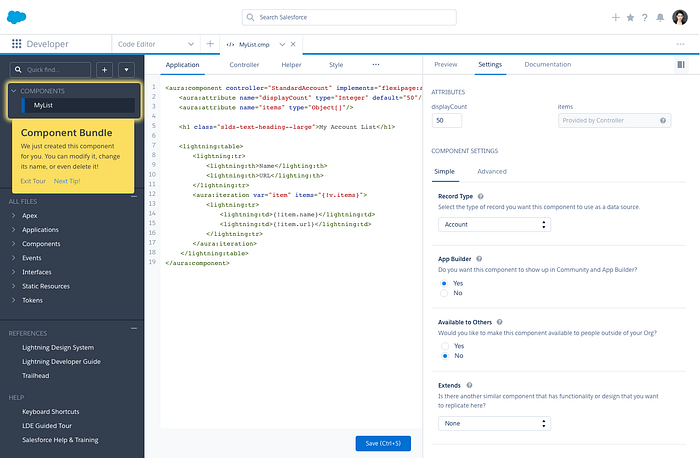The height and width of the screenshot is (458, 700).
Task: Open the Record Type Account dropdown
Action: [495, 225]
